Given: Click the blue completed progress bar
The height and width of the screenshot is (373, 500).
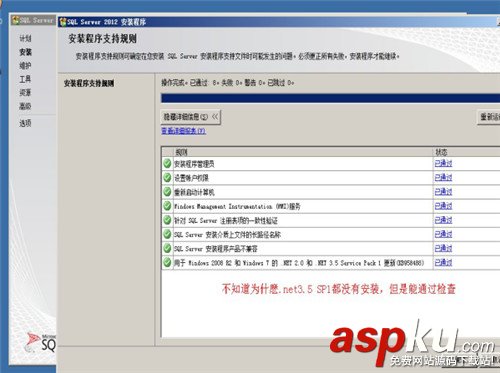Looking at the screenshot, I should tap(330, 98).
